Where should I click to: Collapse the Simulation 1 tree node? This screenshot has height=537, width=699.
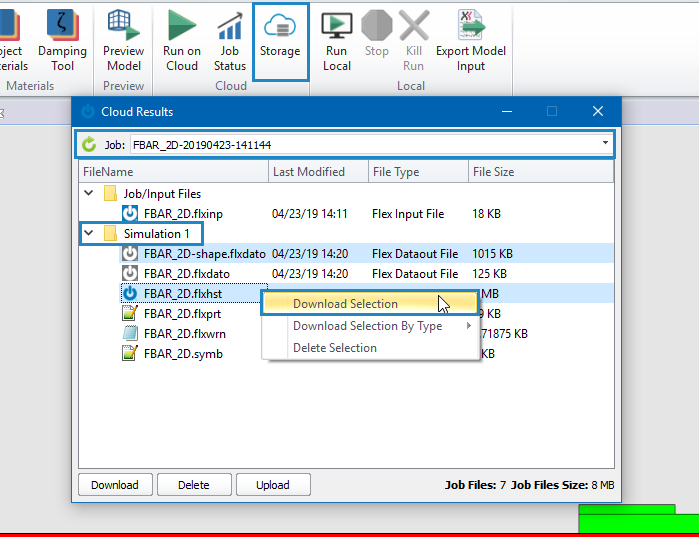89,233
